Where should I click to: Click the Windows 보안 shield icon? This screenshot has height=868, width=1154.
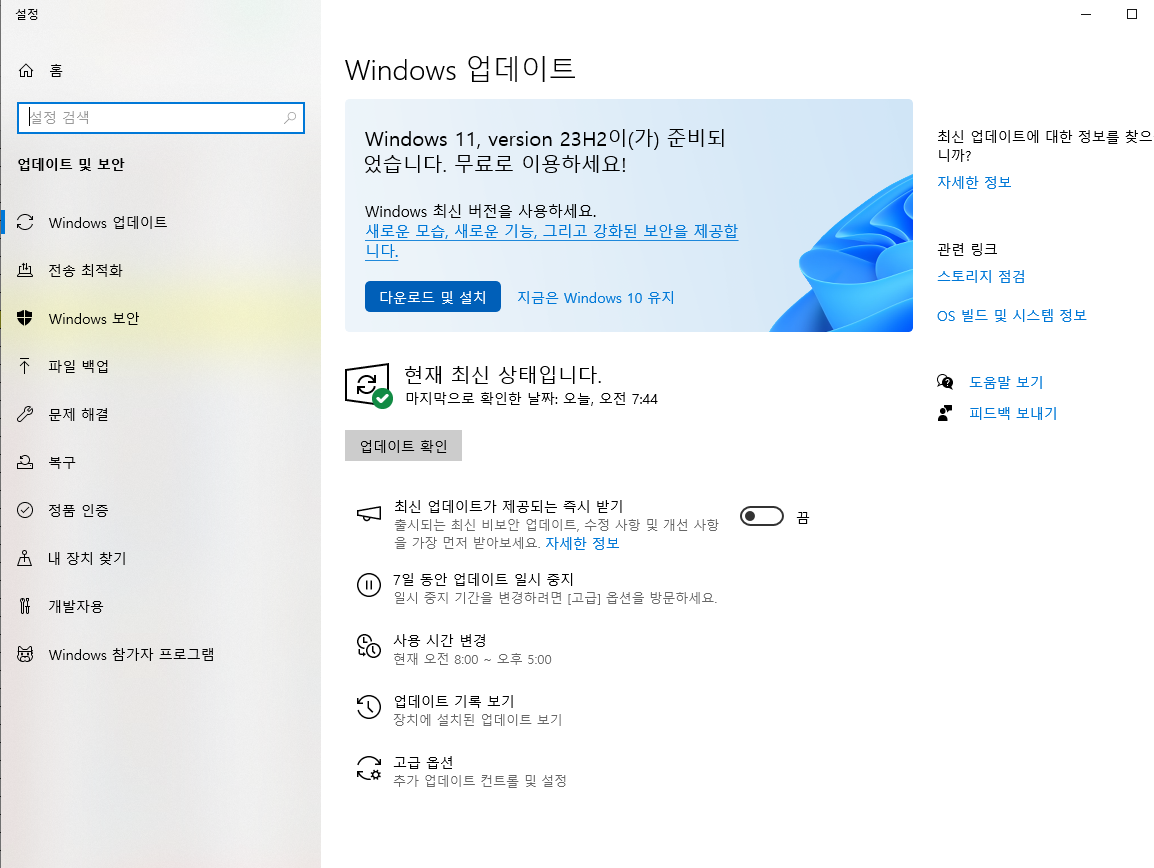[x=25, y=318]
